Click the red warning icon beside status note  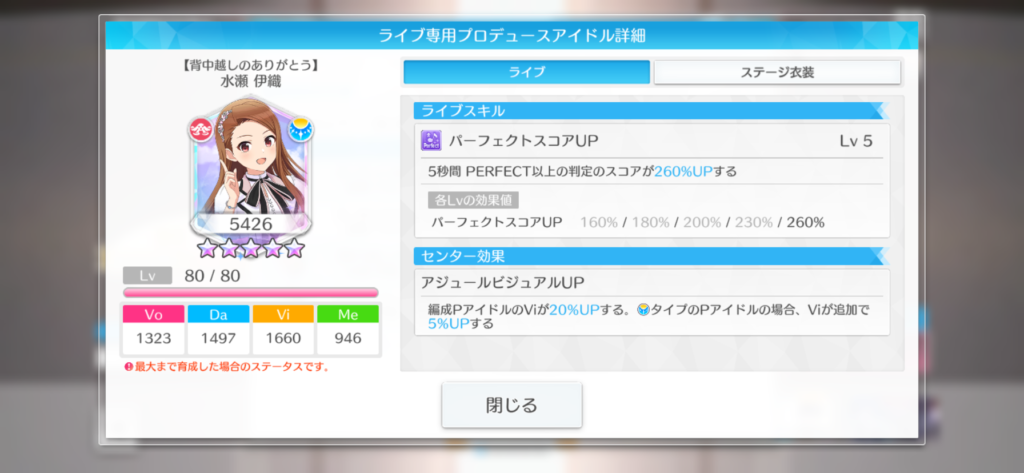coord(129,367)
